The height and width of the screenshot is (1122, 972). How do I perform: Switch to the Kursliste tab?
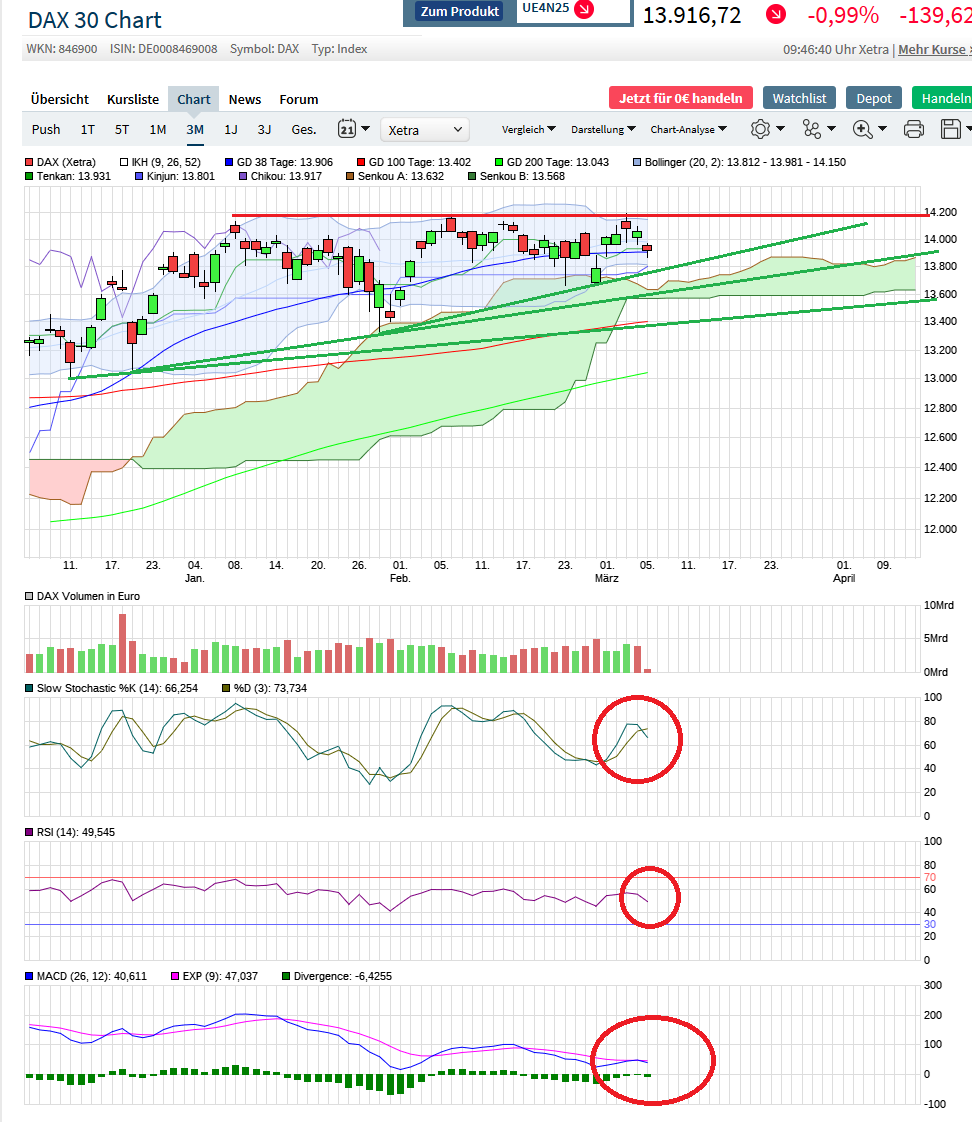(133, 99)
